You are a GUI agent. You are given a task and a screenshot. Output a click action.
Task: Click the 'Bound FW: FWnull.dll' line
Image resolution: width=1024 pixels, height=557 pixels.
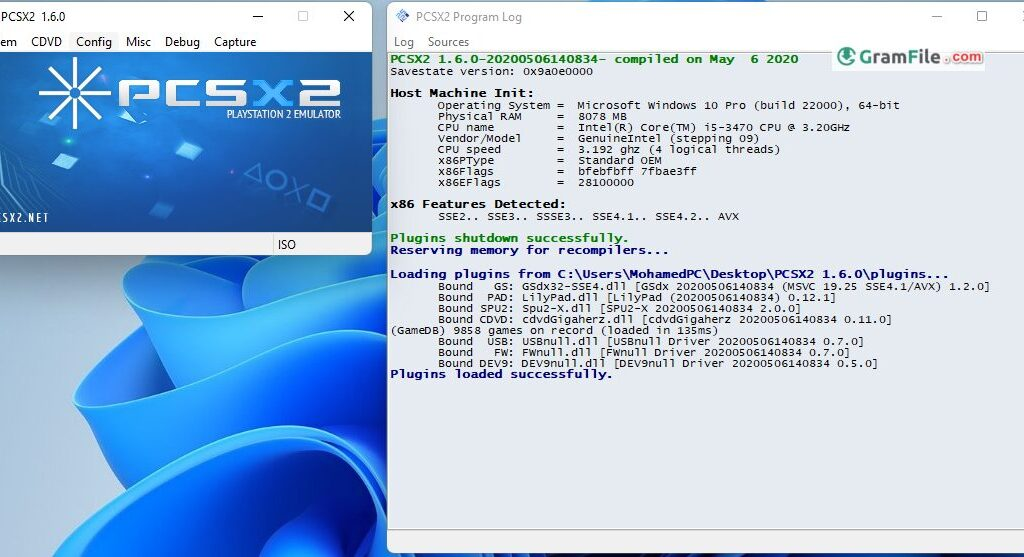click(x=643, y=353)
